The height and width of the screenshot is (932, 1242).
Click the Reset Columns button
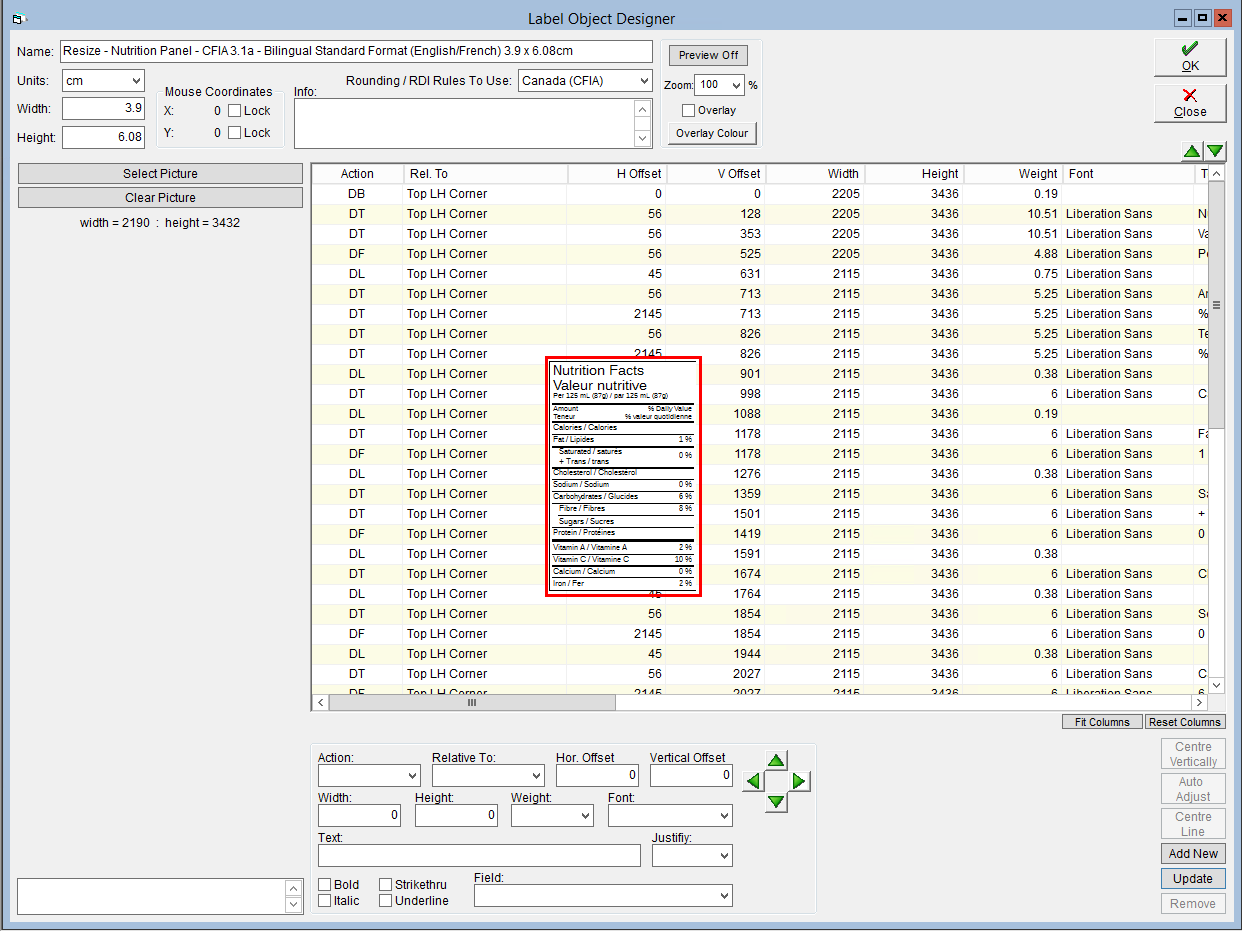click(1185, 722)
